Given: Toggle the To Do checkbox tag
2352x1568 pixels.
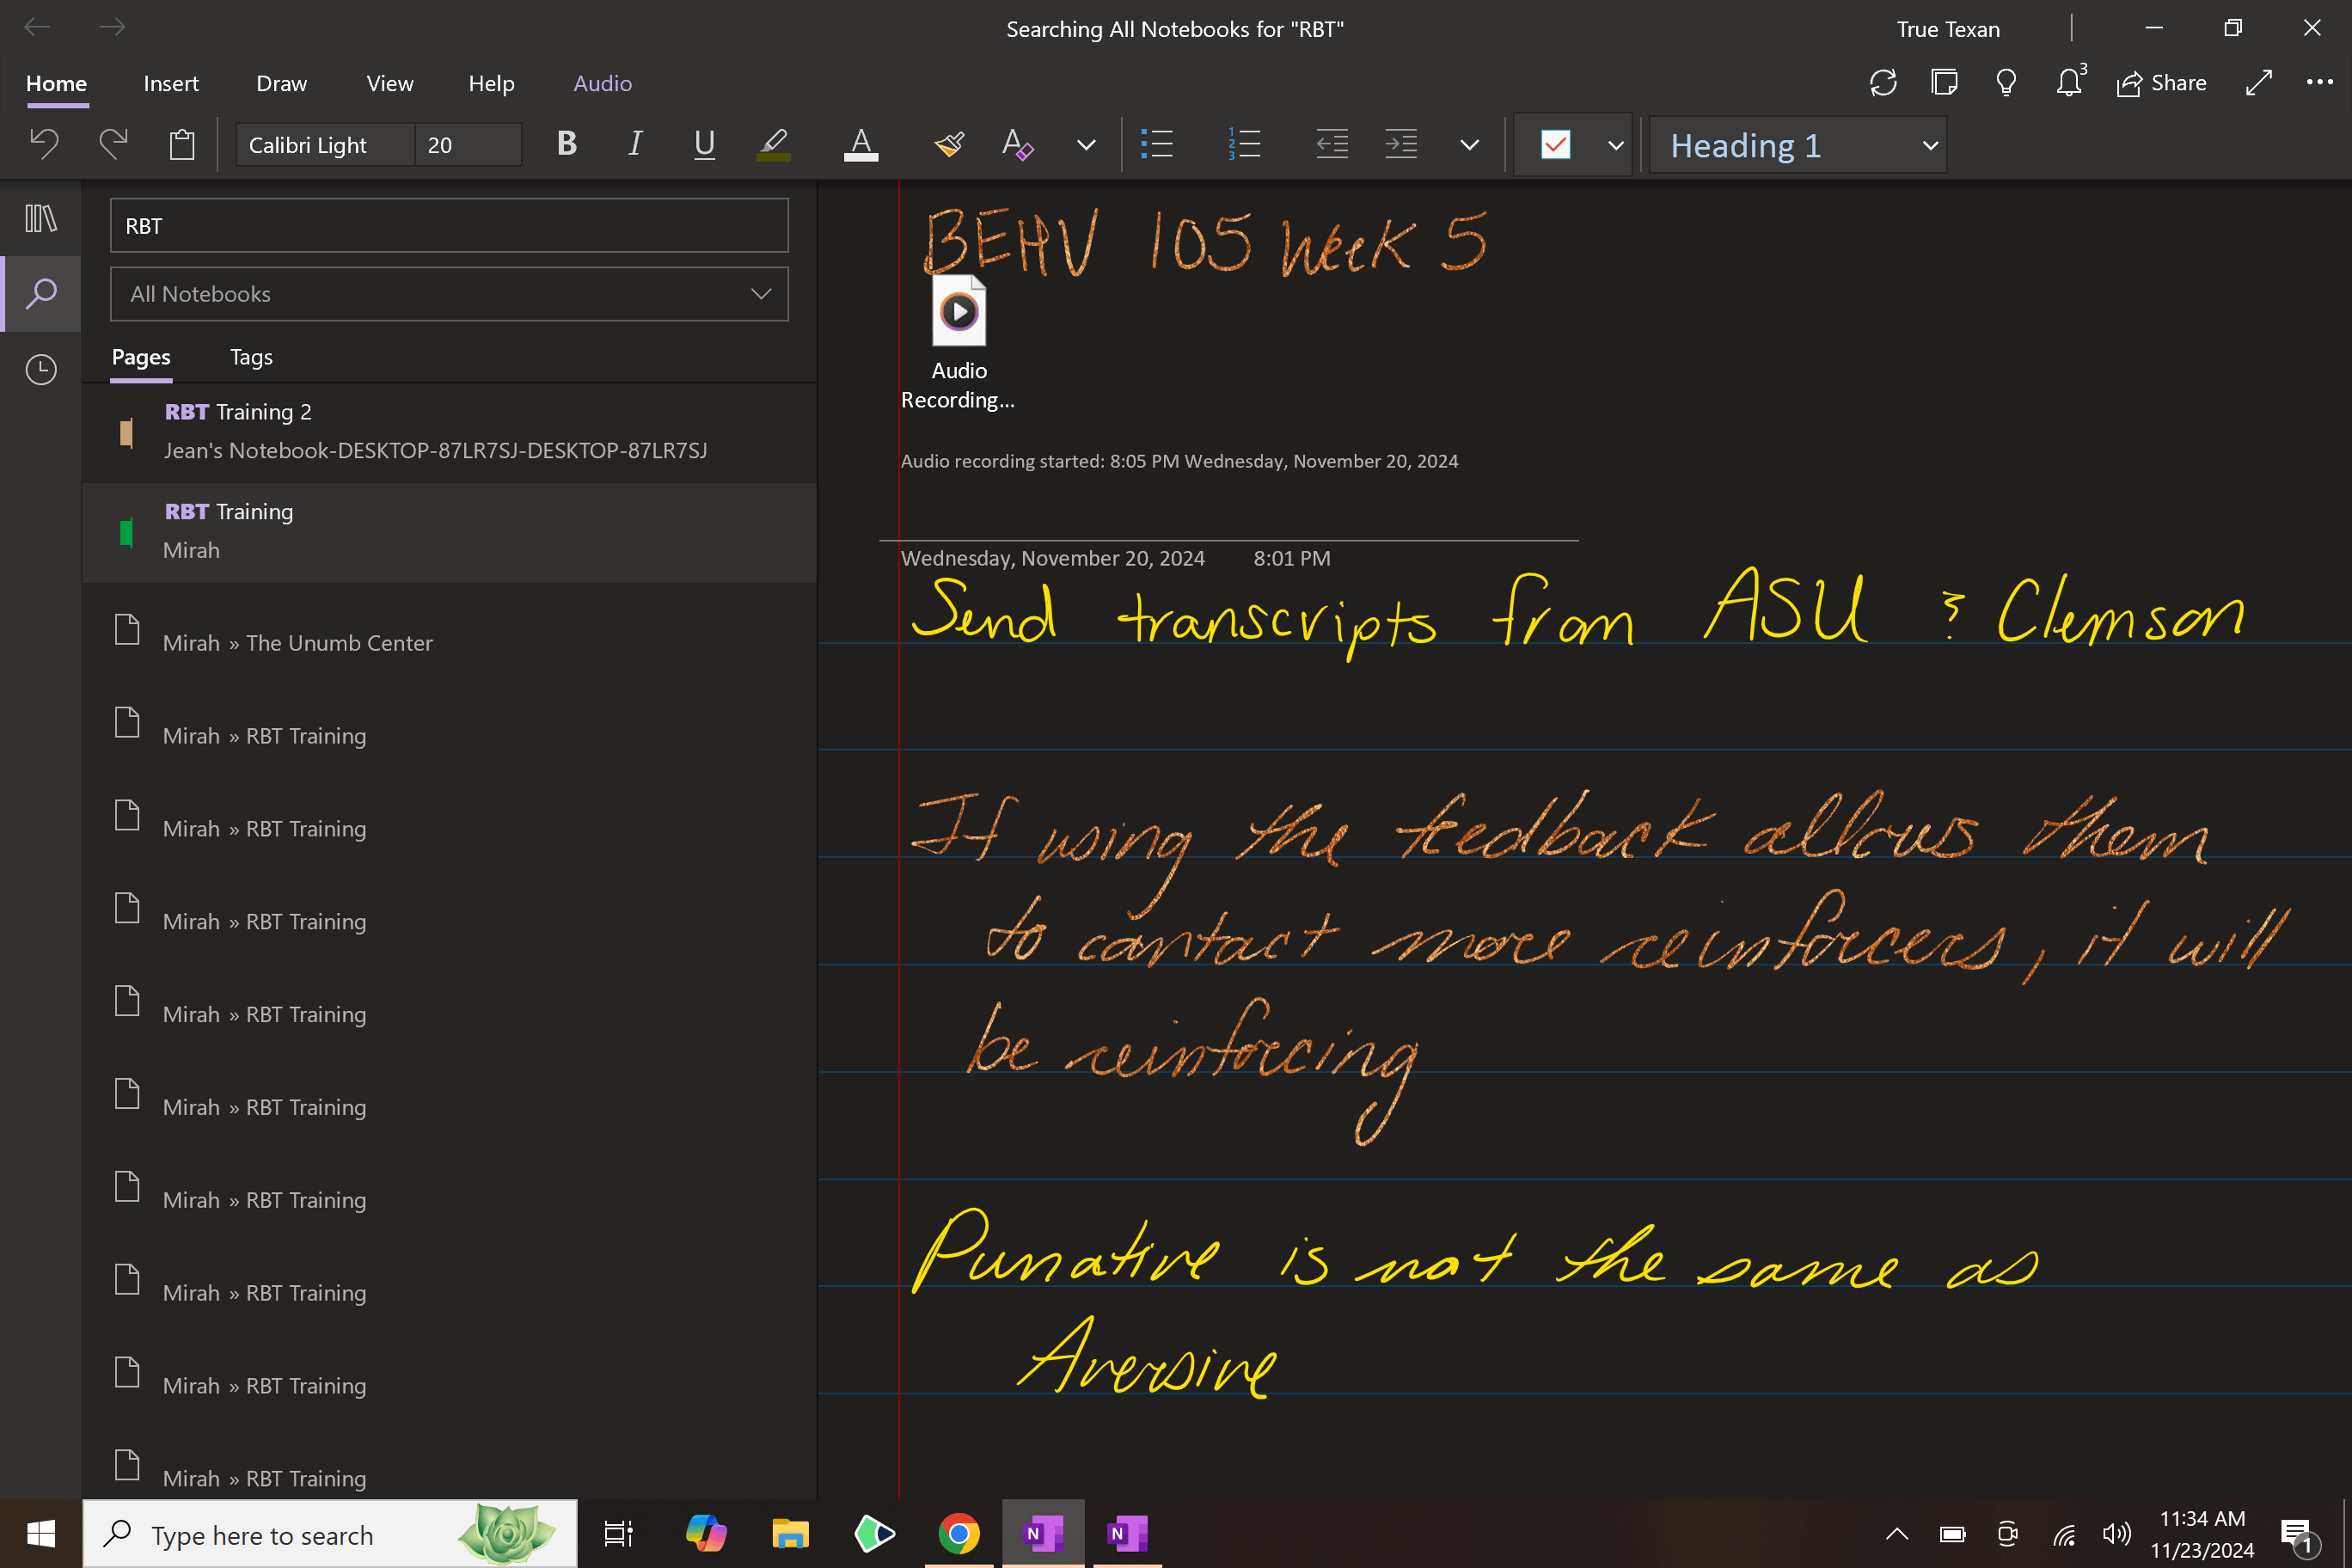Looking at the screenshot, I should pyautogui.click(x=1555, y=145).
